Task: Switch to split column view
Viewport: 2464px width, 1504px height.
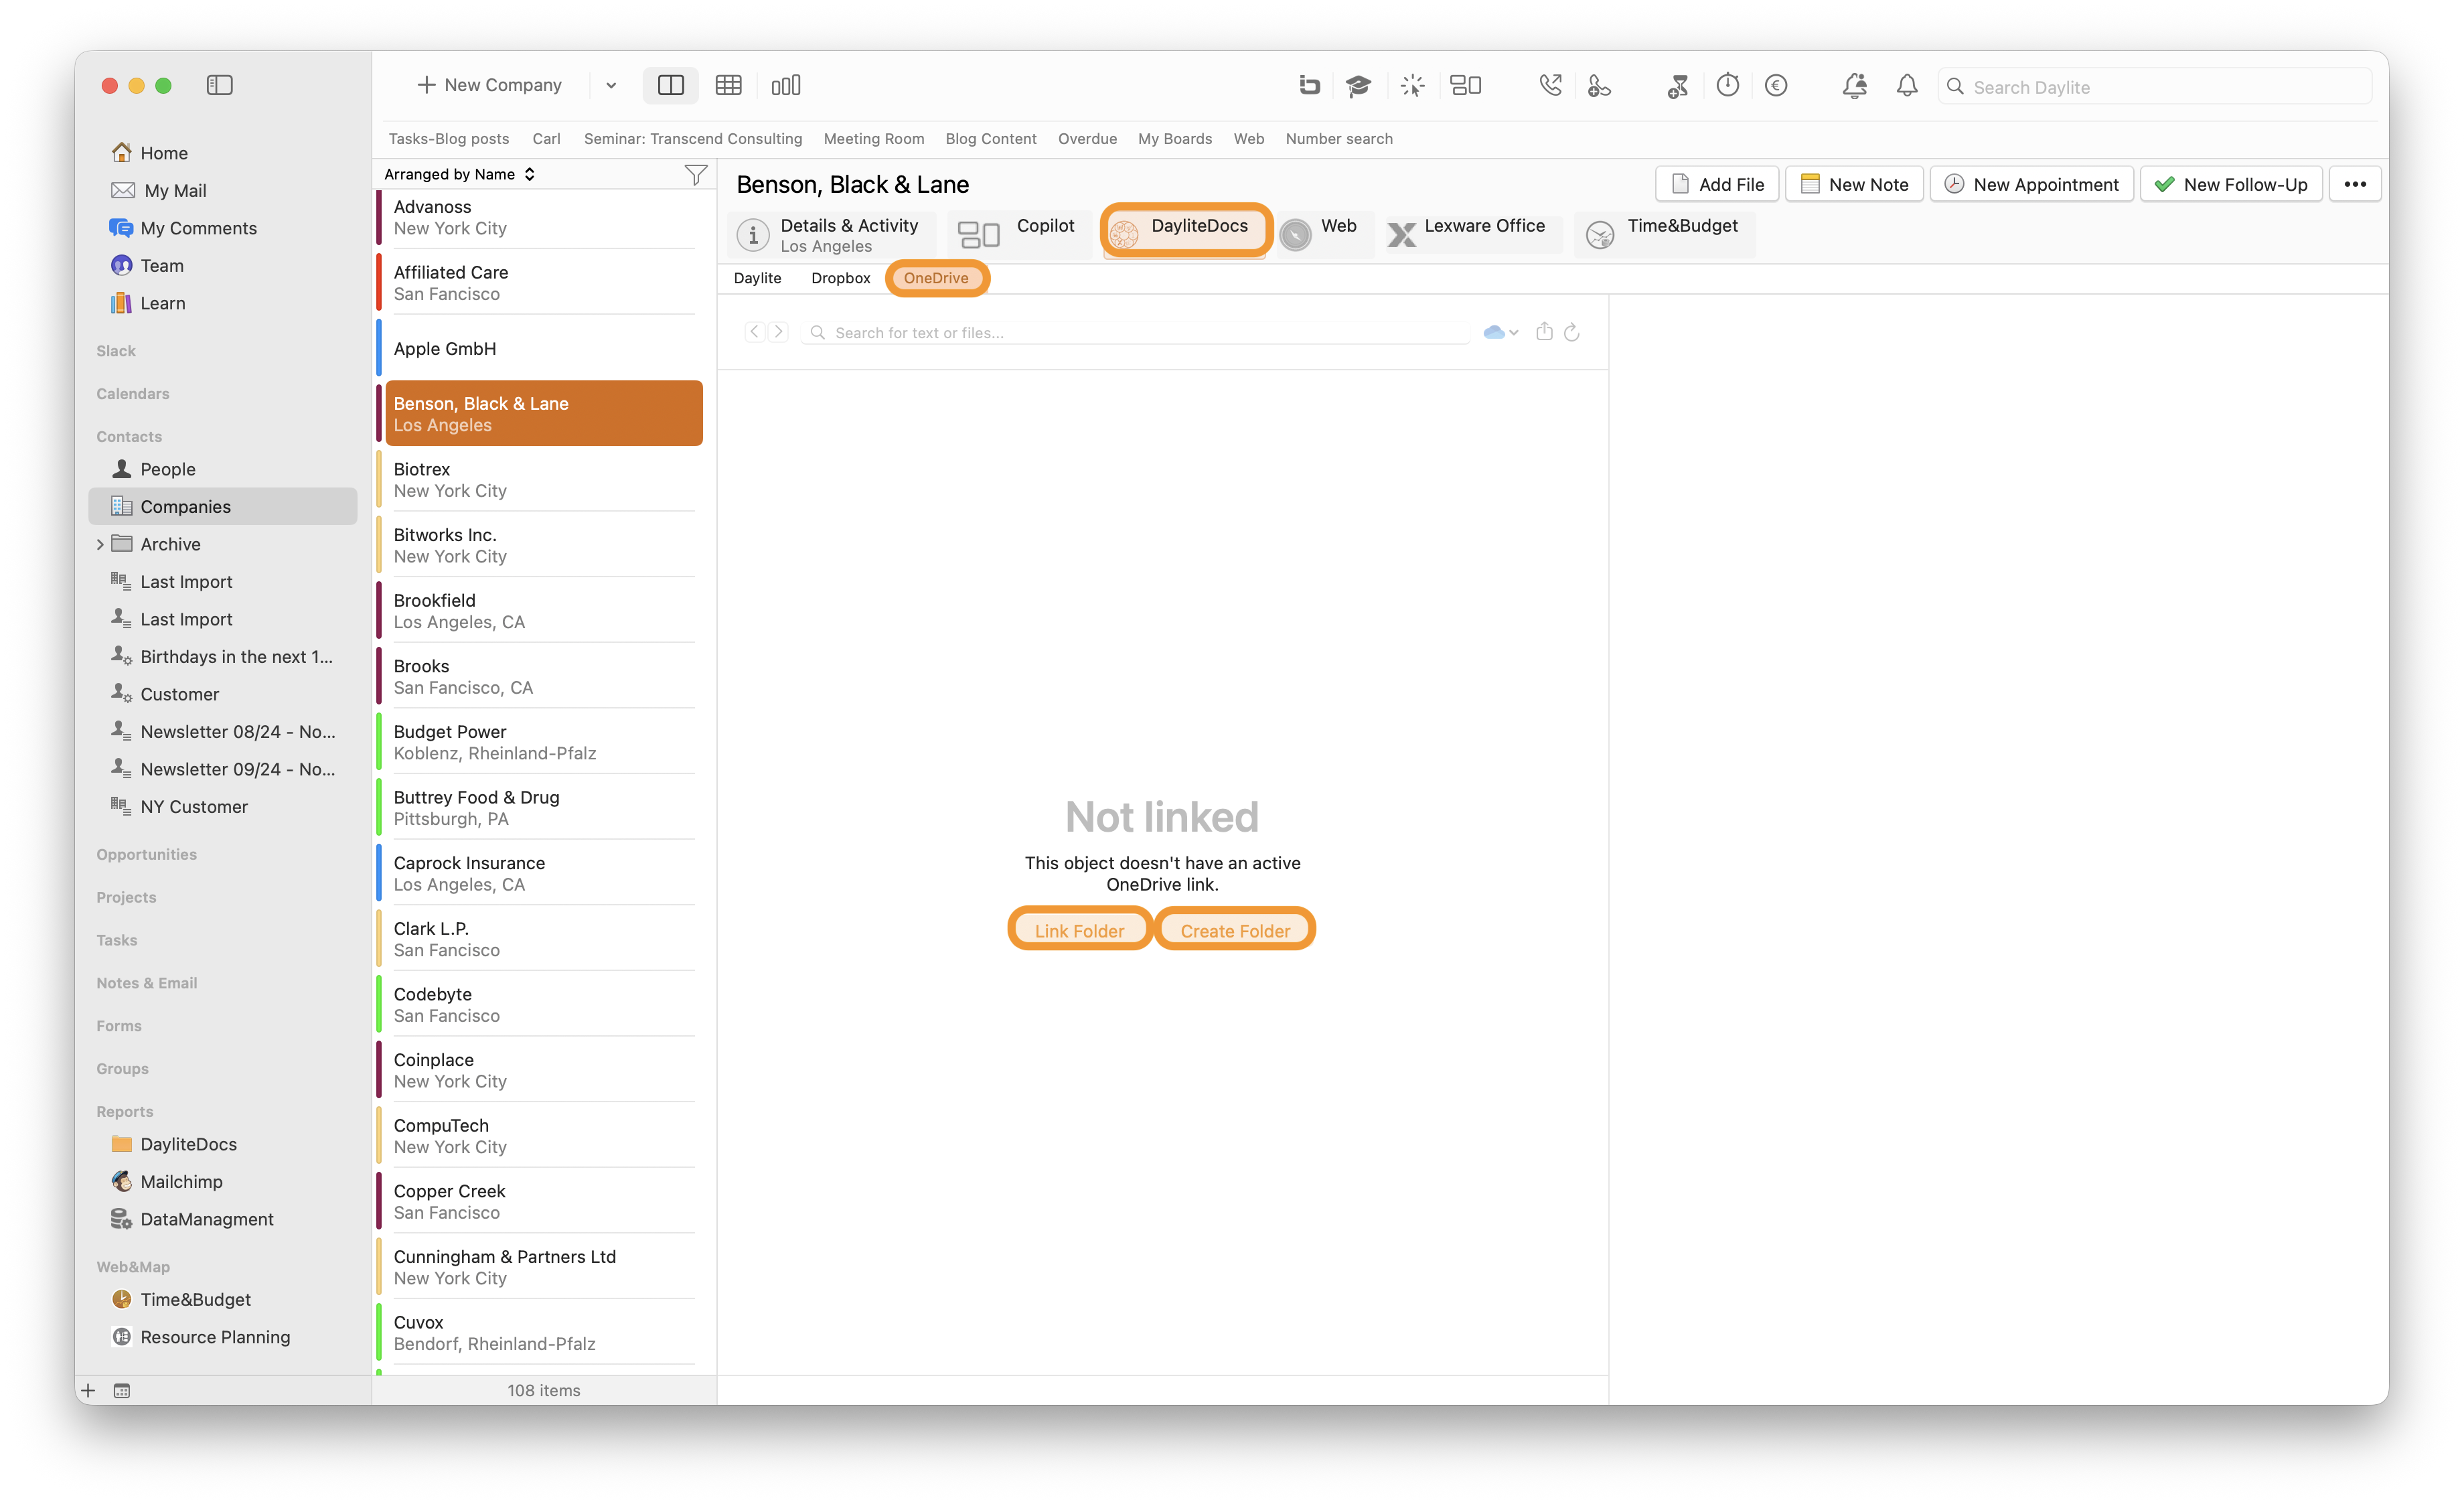Action: [x=671, y=85]
